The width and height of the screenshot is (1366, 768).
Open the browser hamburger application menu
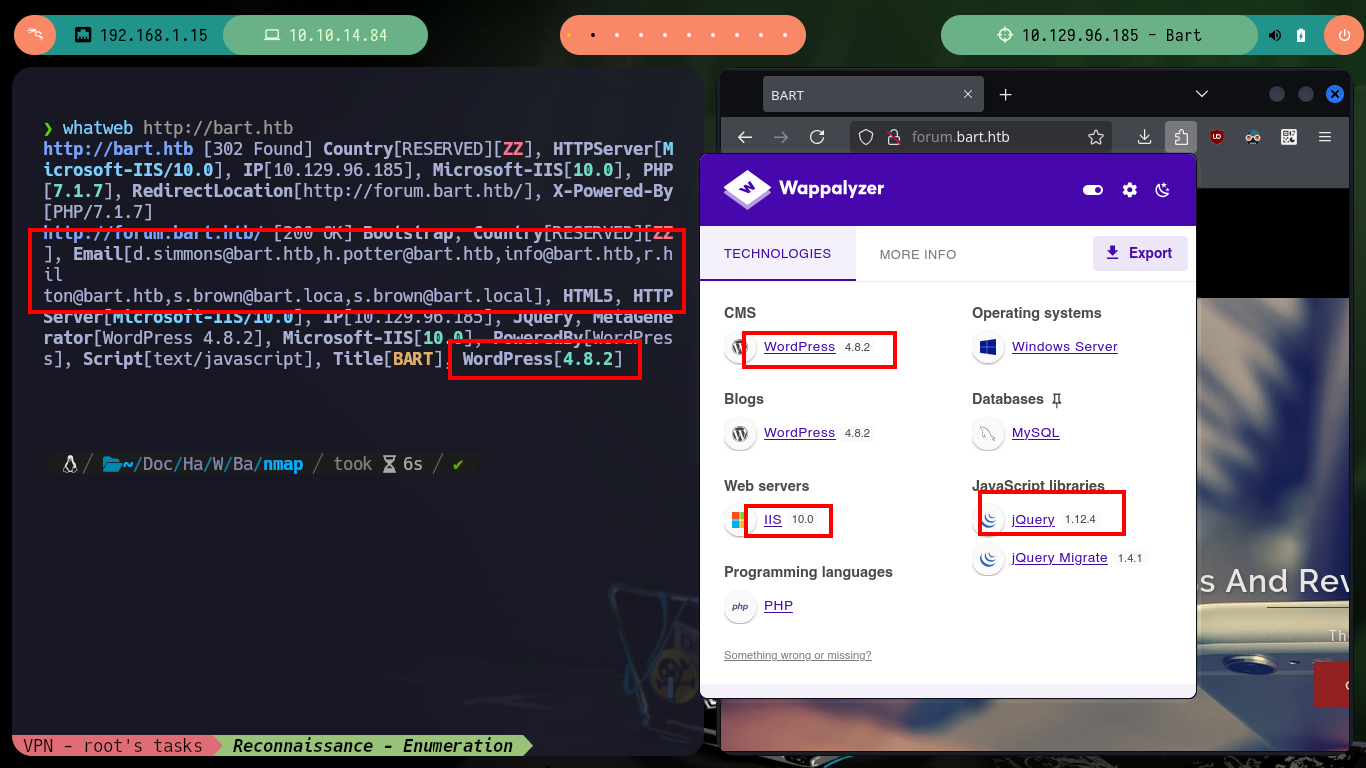pyautogui.click(x=1325, y=137)
